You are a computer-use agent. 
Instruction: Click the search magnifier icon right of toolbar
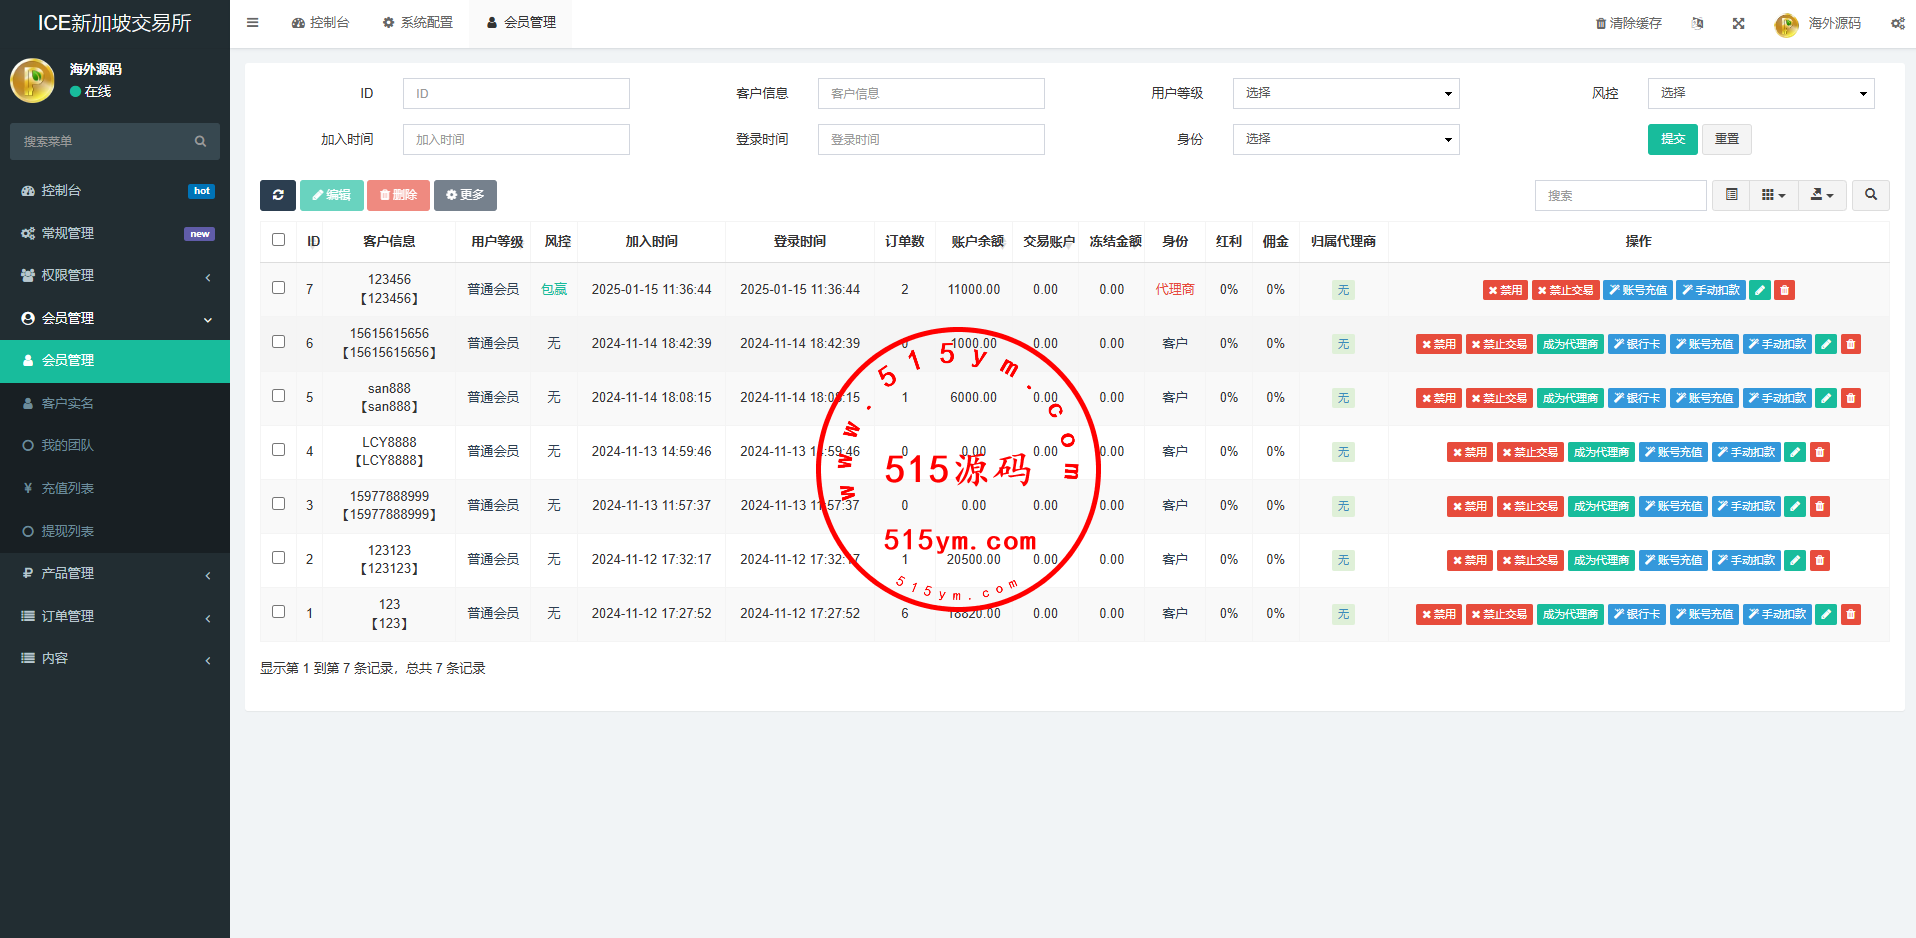(1870, 195)
